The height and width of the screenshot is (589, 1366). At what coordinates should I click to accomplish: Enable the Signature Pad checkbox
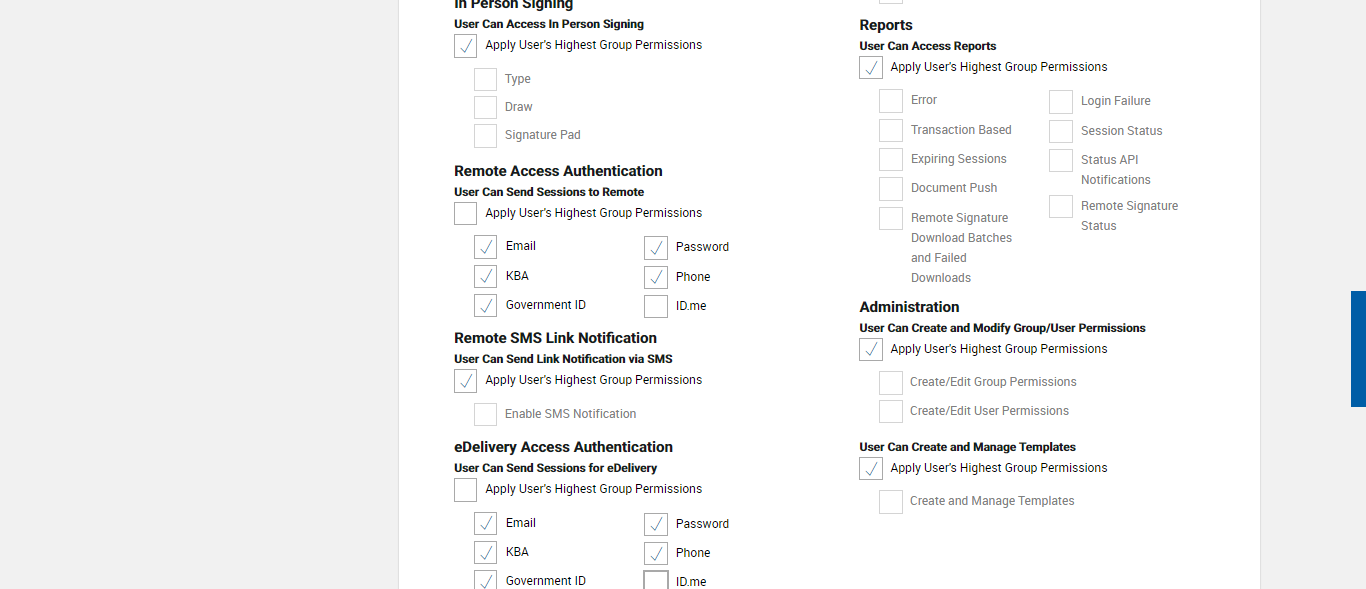tap(485, 135)
